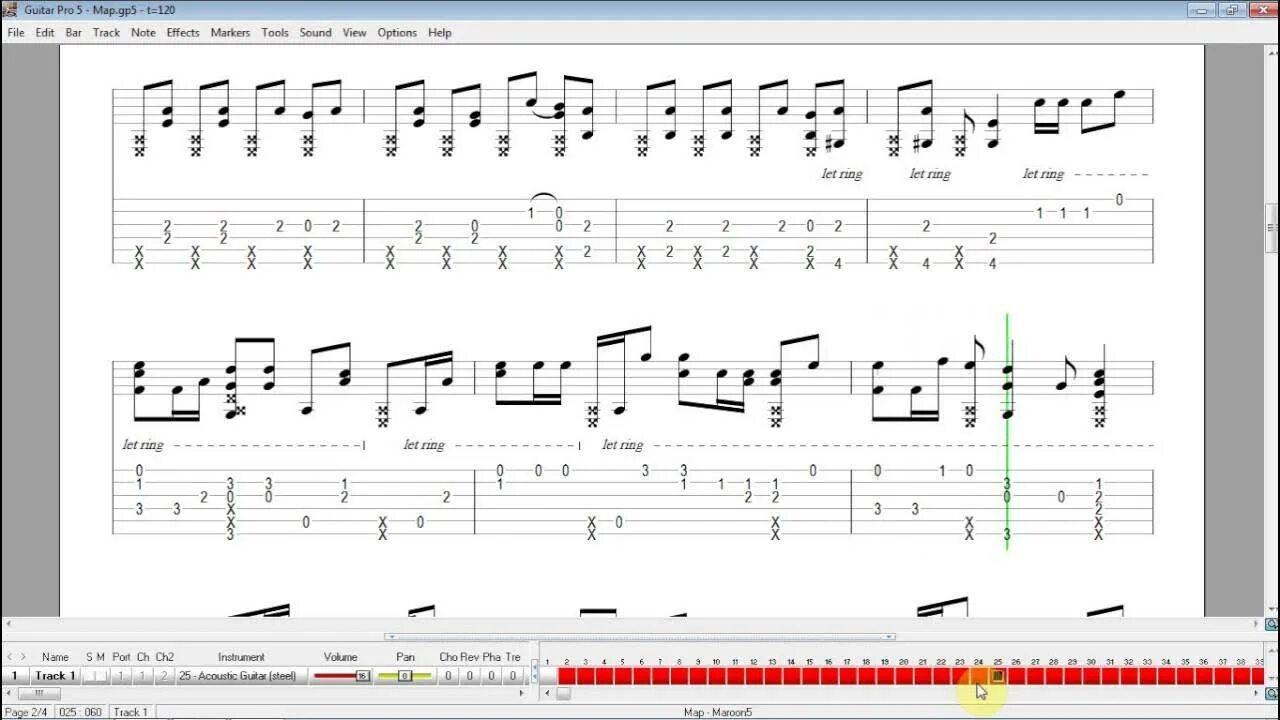The image size is (1280, 720).
Task: Click the Chorus value for Track 1
Action: [x=448, y=676]
